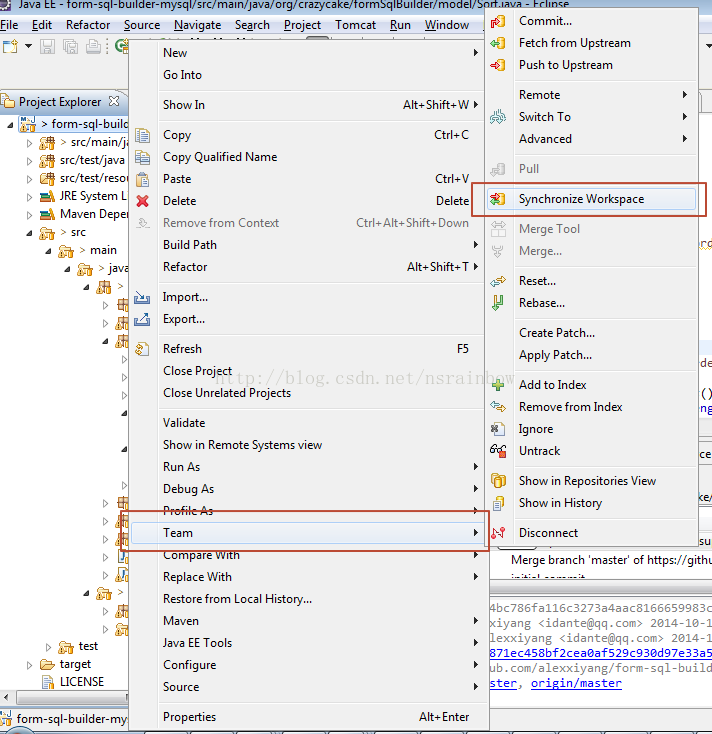Screen dimensions: 712x734
Task: Click the red X Delete icon
Action: click(142, 201)
